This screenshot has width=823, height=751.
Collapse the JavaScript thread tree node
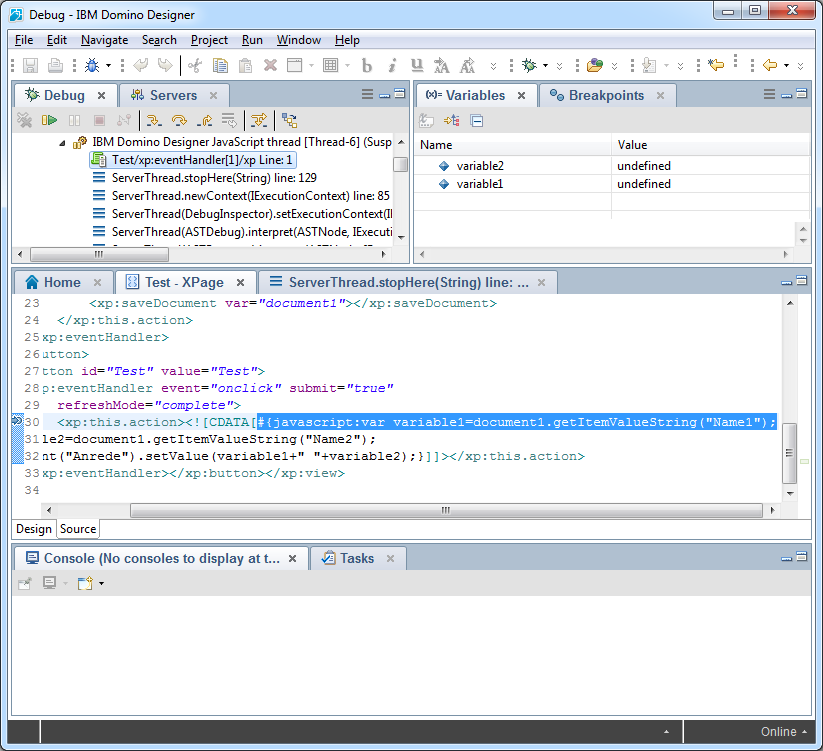click(62, 143)
